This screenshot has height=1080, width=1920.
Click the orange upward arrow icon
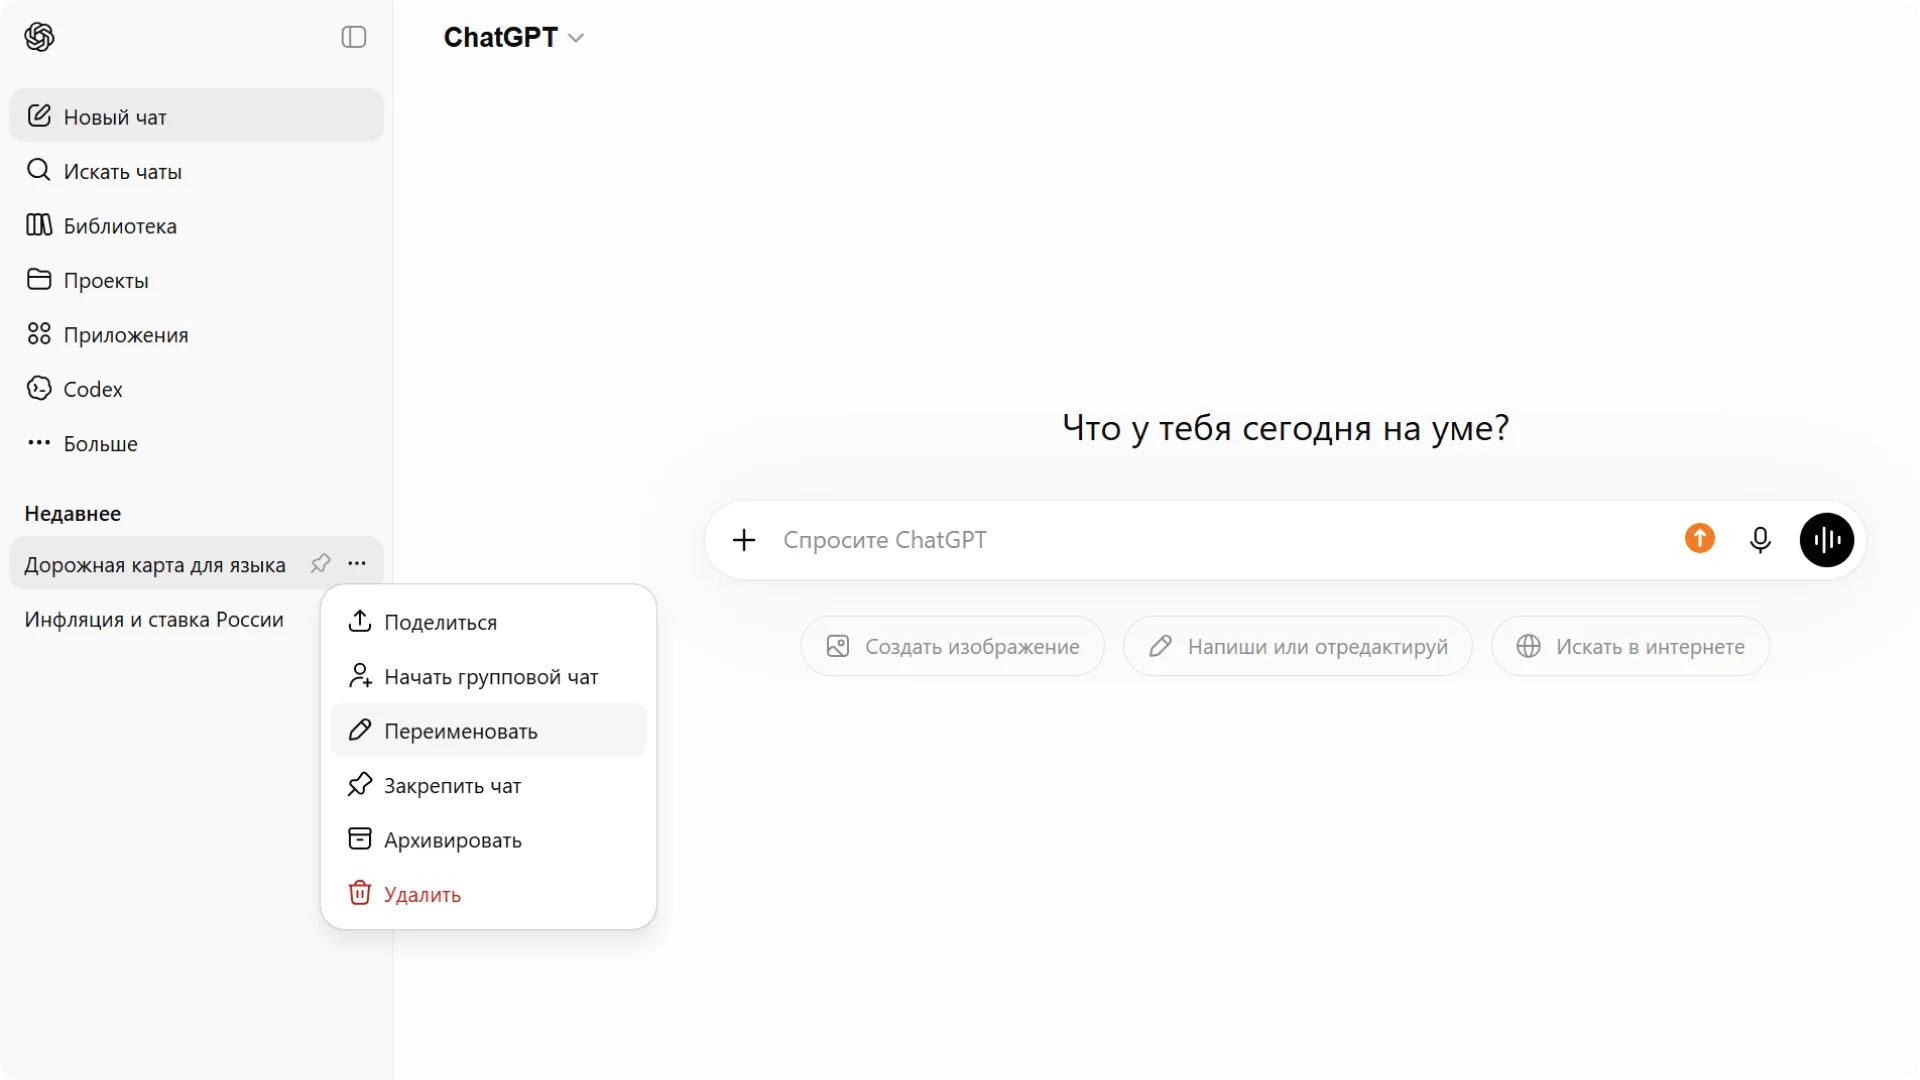[1700, 539]
